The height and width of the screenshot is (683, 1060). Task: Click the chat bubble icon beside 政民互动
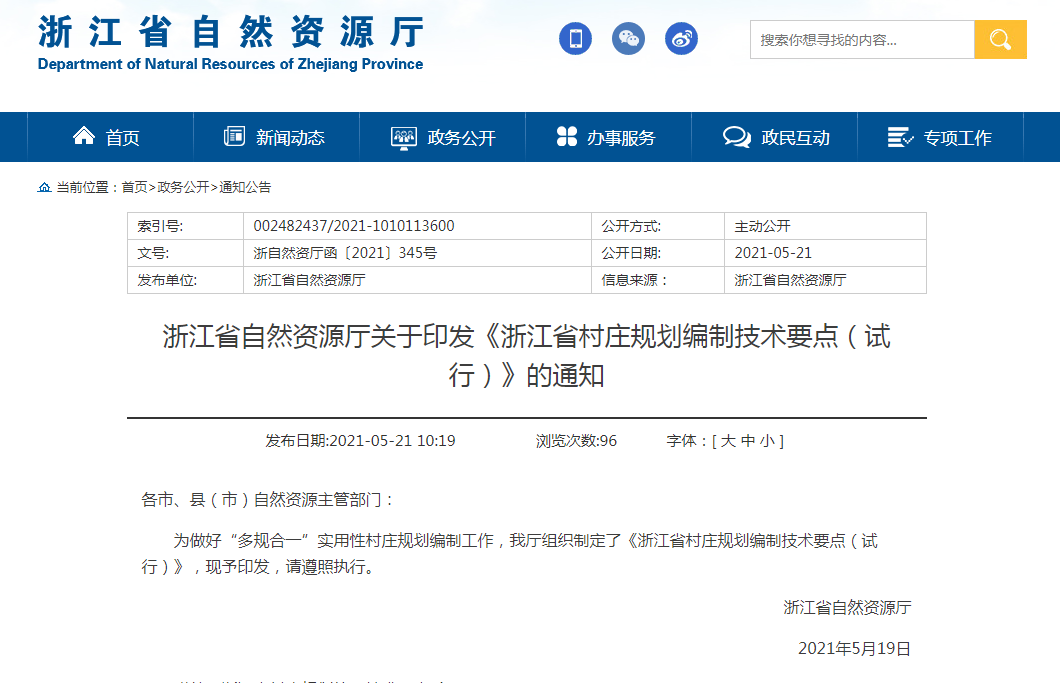pyautogui.click(x=736, y=137)
